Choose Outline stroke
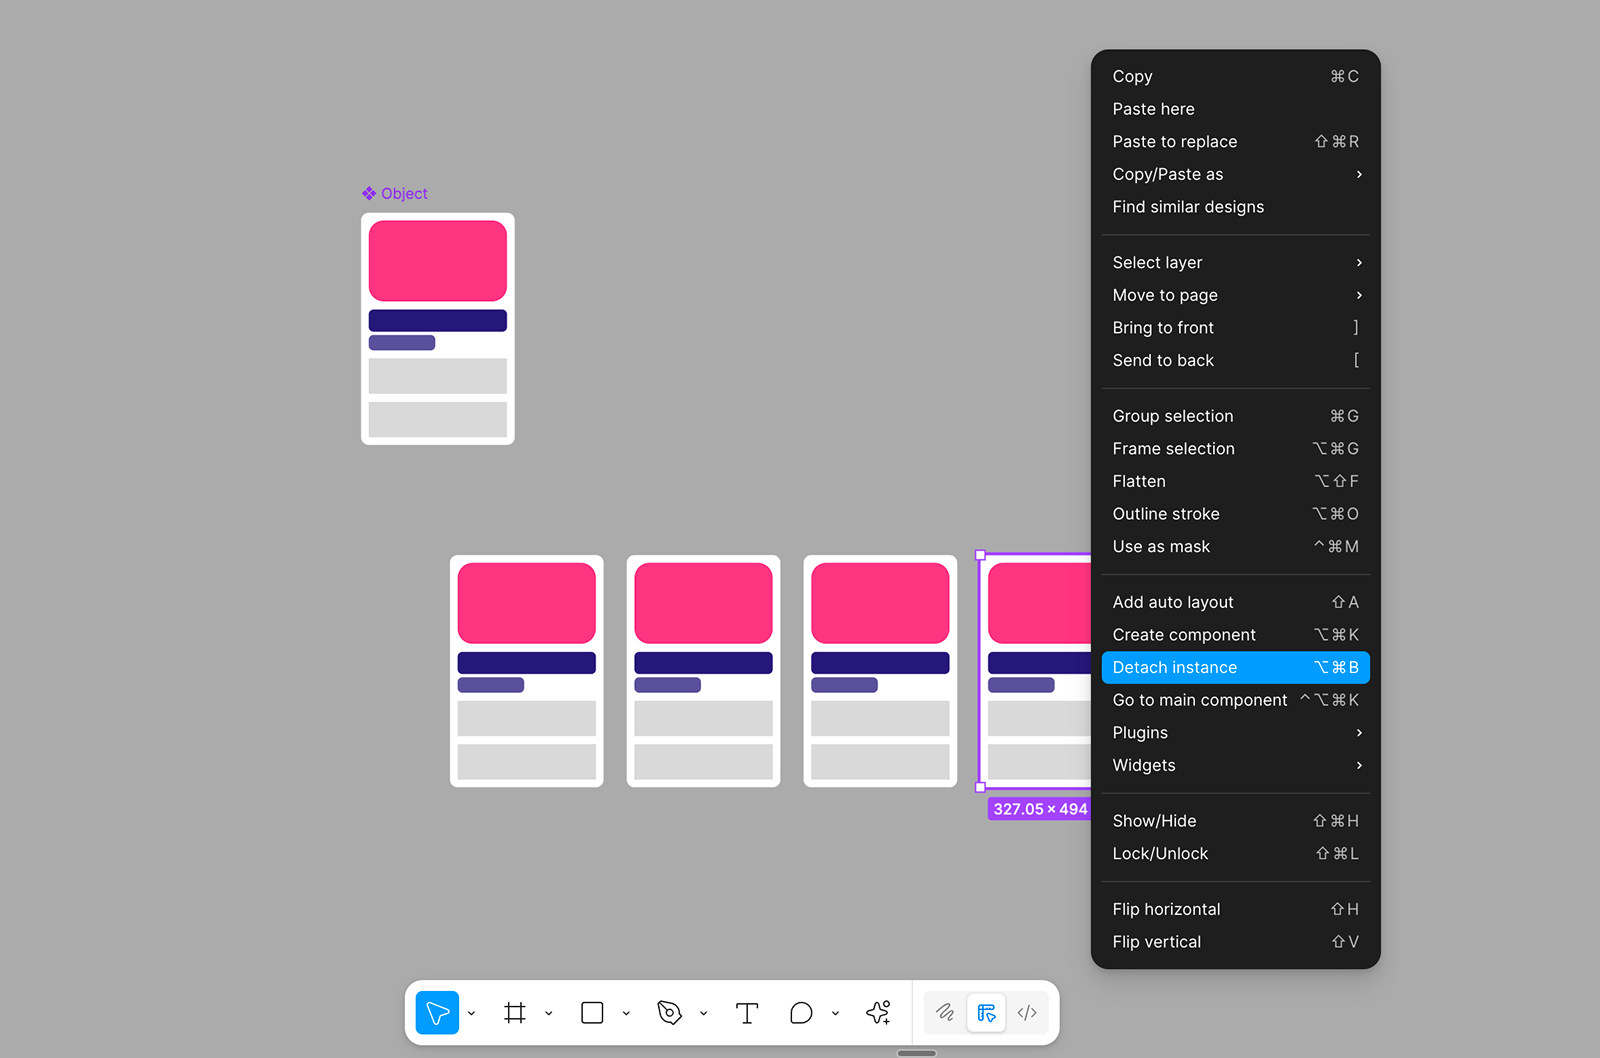The height and width of the screenshot is (1058, 1600). point(1235,514)
